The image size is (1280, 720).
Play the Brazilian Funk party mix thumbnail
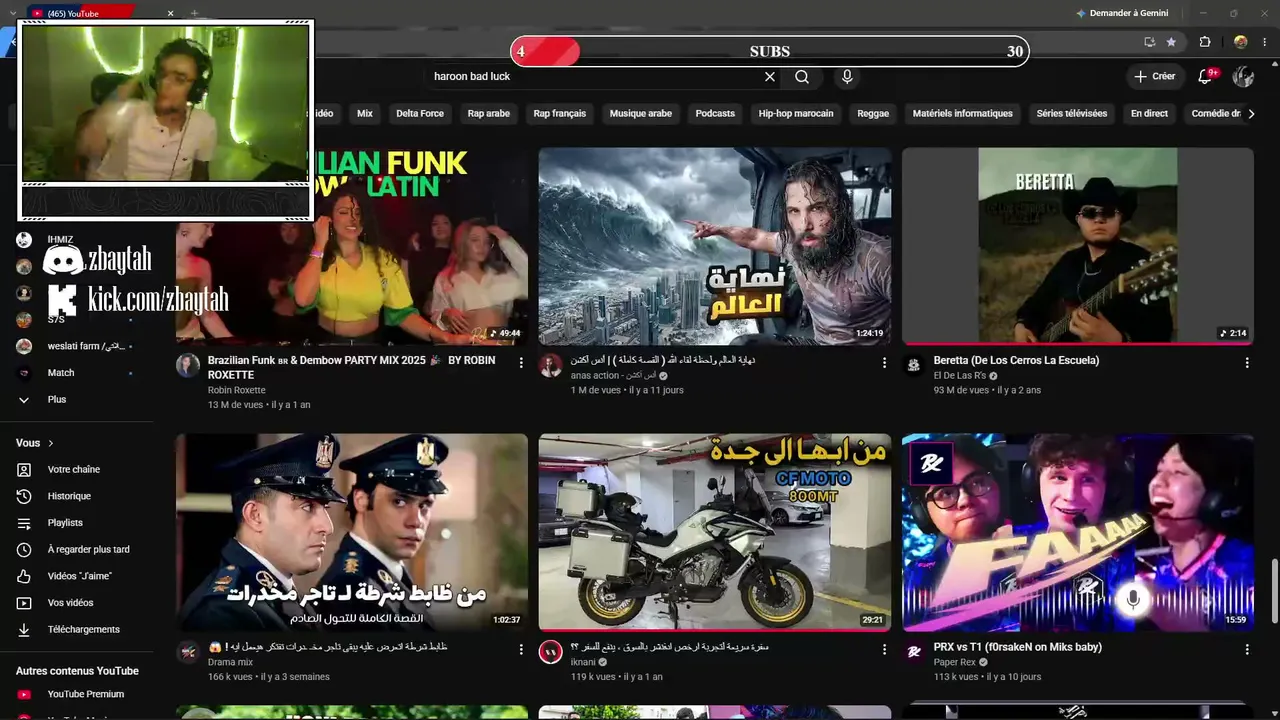pos(352,246)
